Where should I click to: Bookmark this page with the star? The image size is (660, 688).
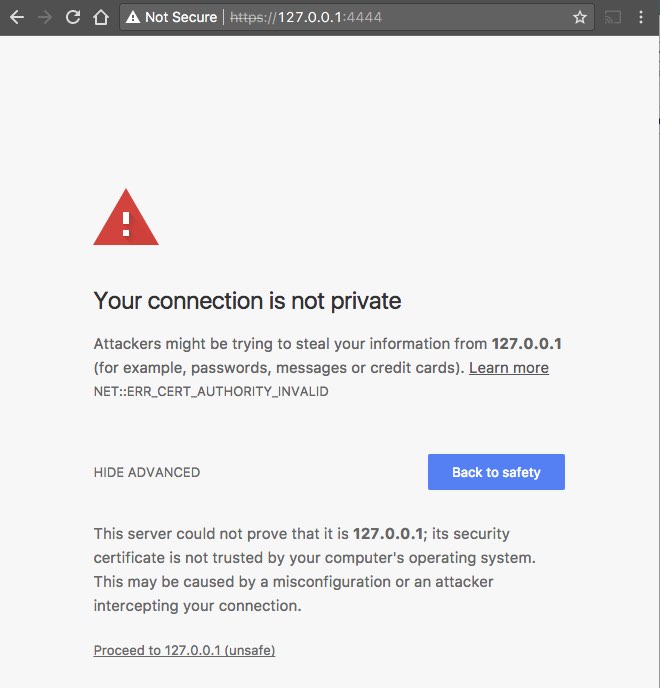point(580,17)
